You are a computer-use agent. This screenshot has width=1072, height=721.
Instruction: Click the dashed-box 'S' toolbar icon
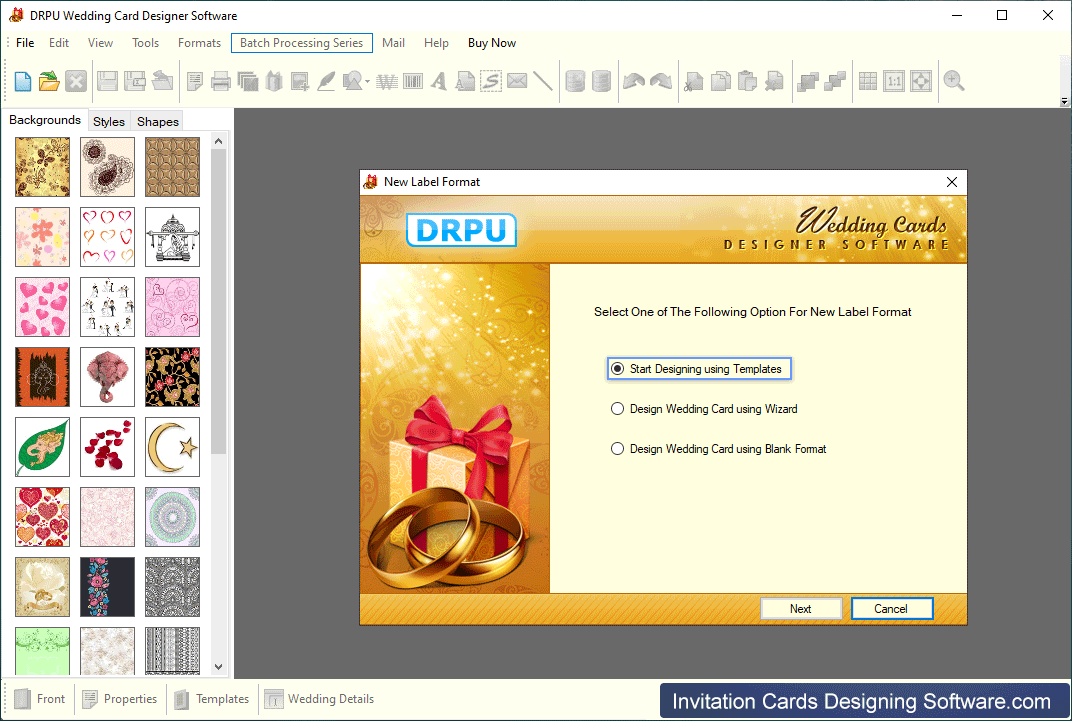pos(491,81)
